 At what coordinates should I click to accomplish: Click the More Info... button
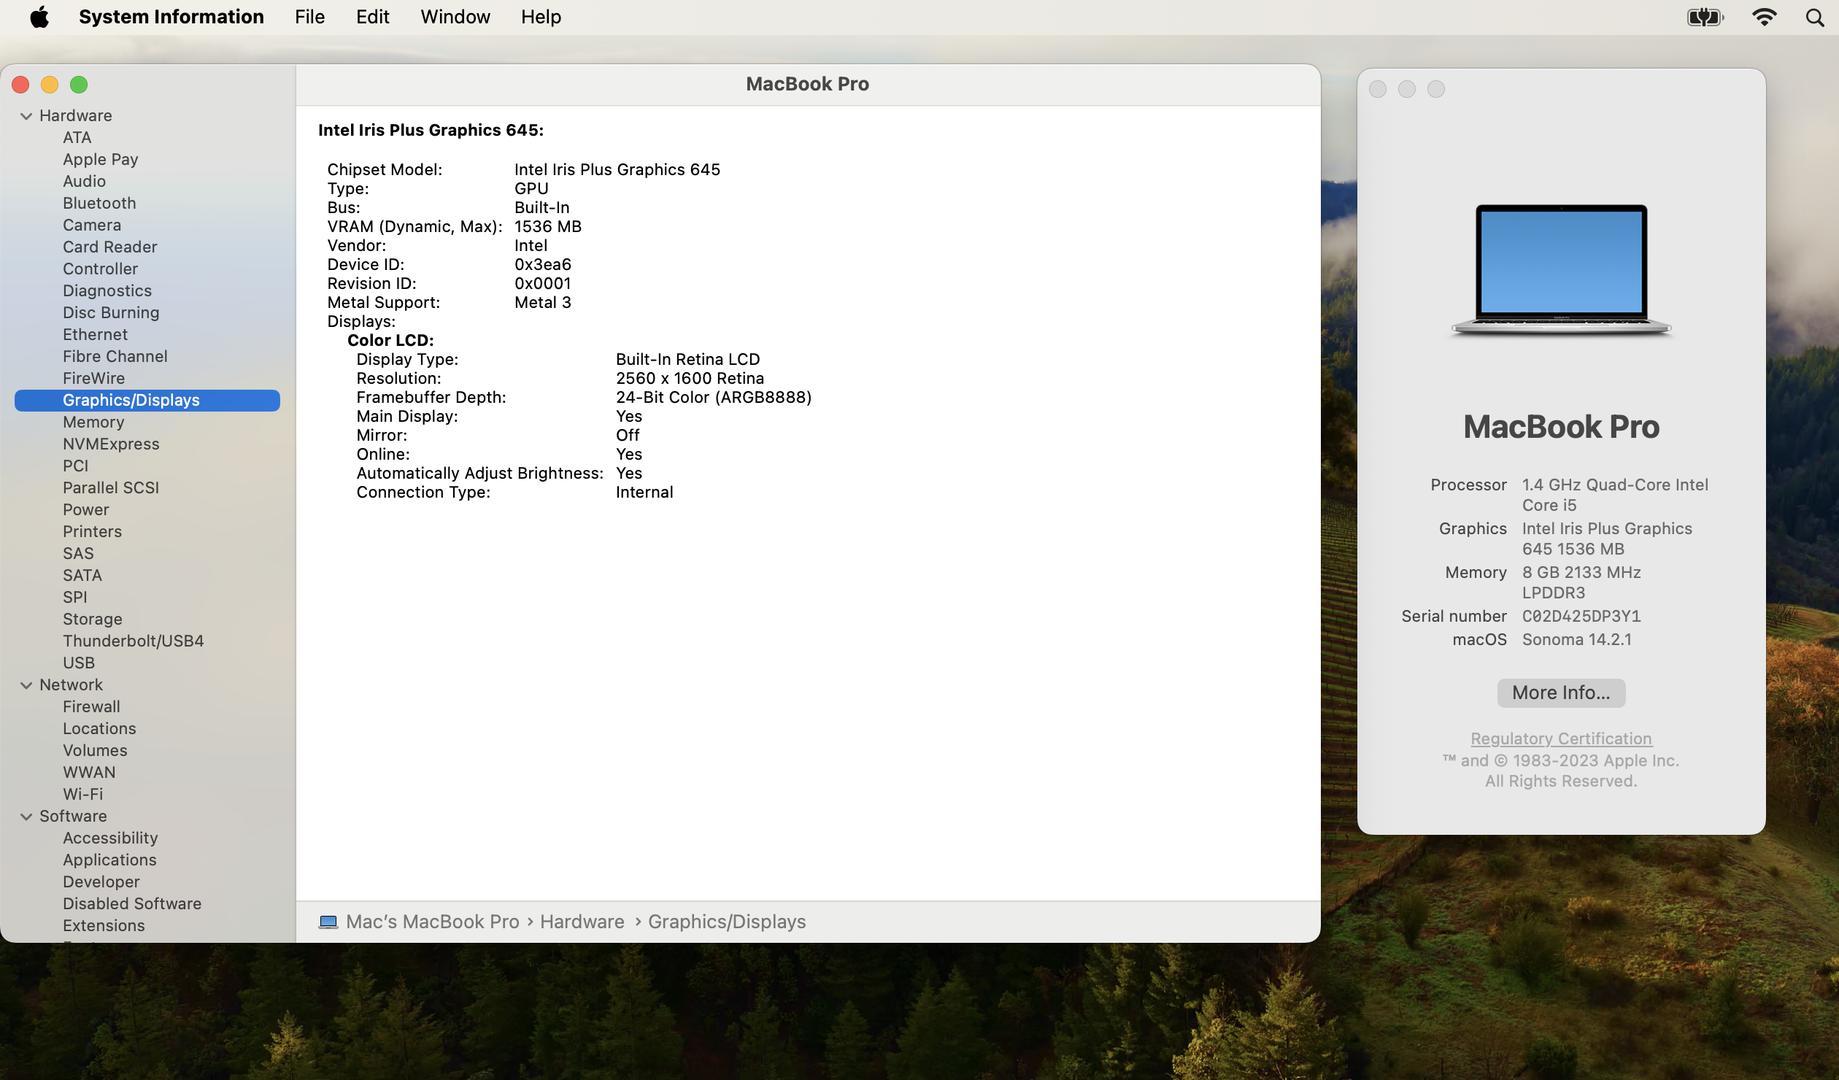point(1560,693)
